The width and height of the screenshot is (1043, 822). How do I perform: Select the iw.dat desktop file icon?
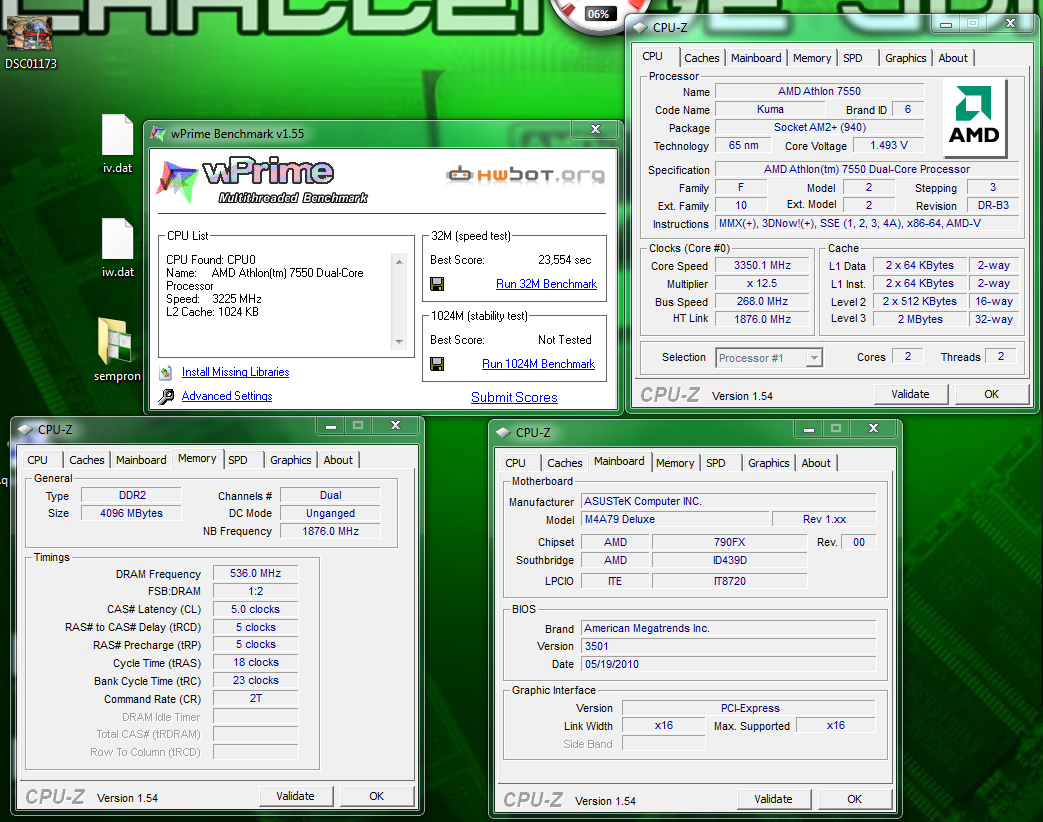(x=117, y=238)
